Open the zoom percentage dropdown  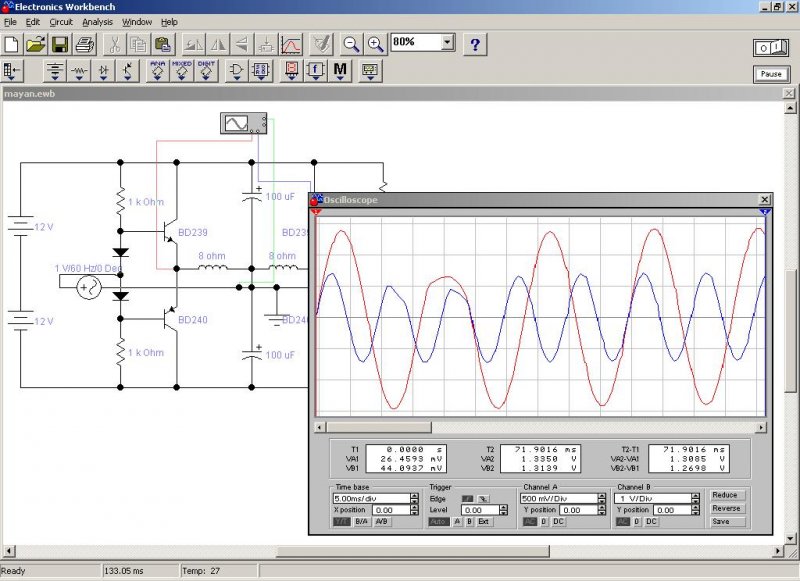[x=446, y=43]
